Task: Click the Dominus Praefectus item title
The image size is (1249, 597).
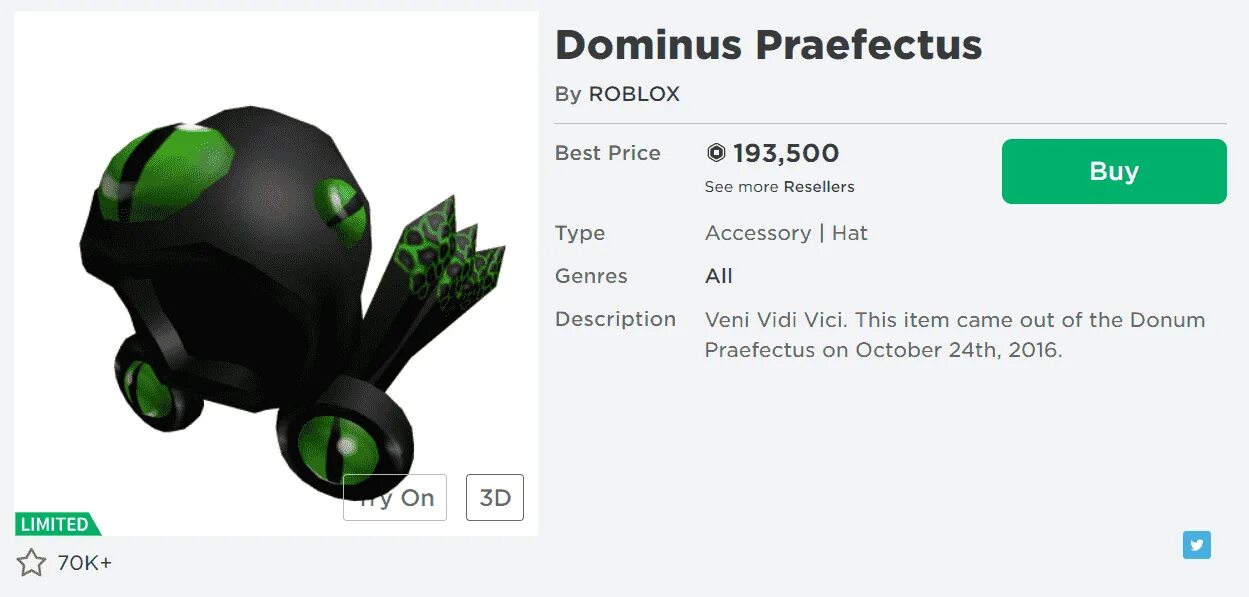Action: click(768, 45)
